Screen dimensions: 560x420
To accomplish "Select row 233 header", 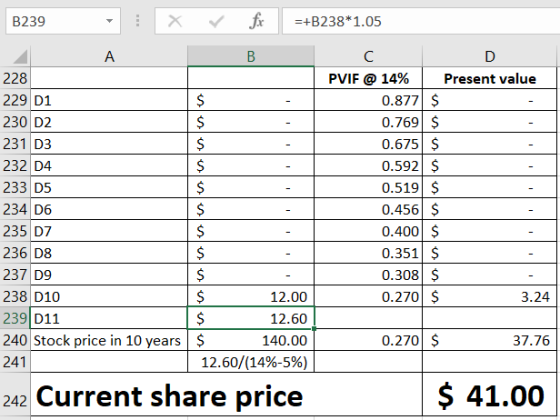I will point(15,188).
